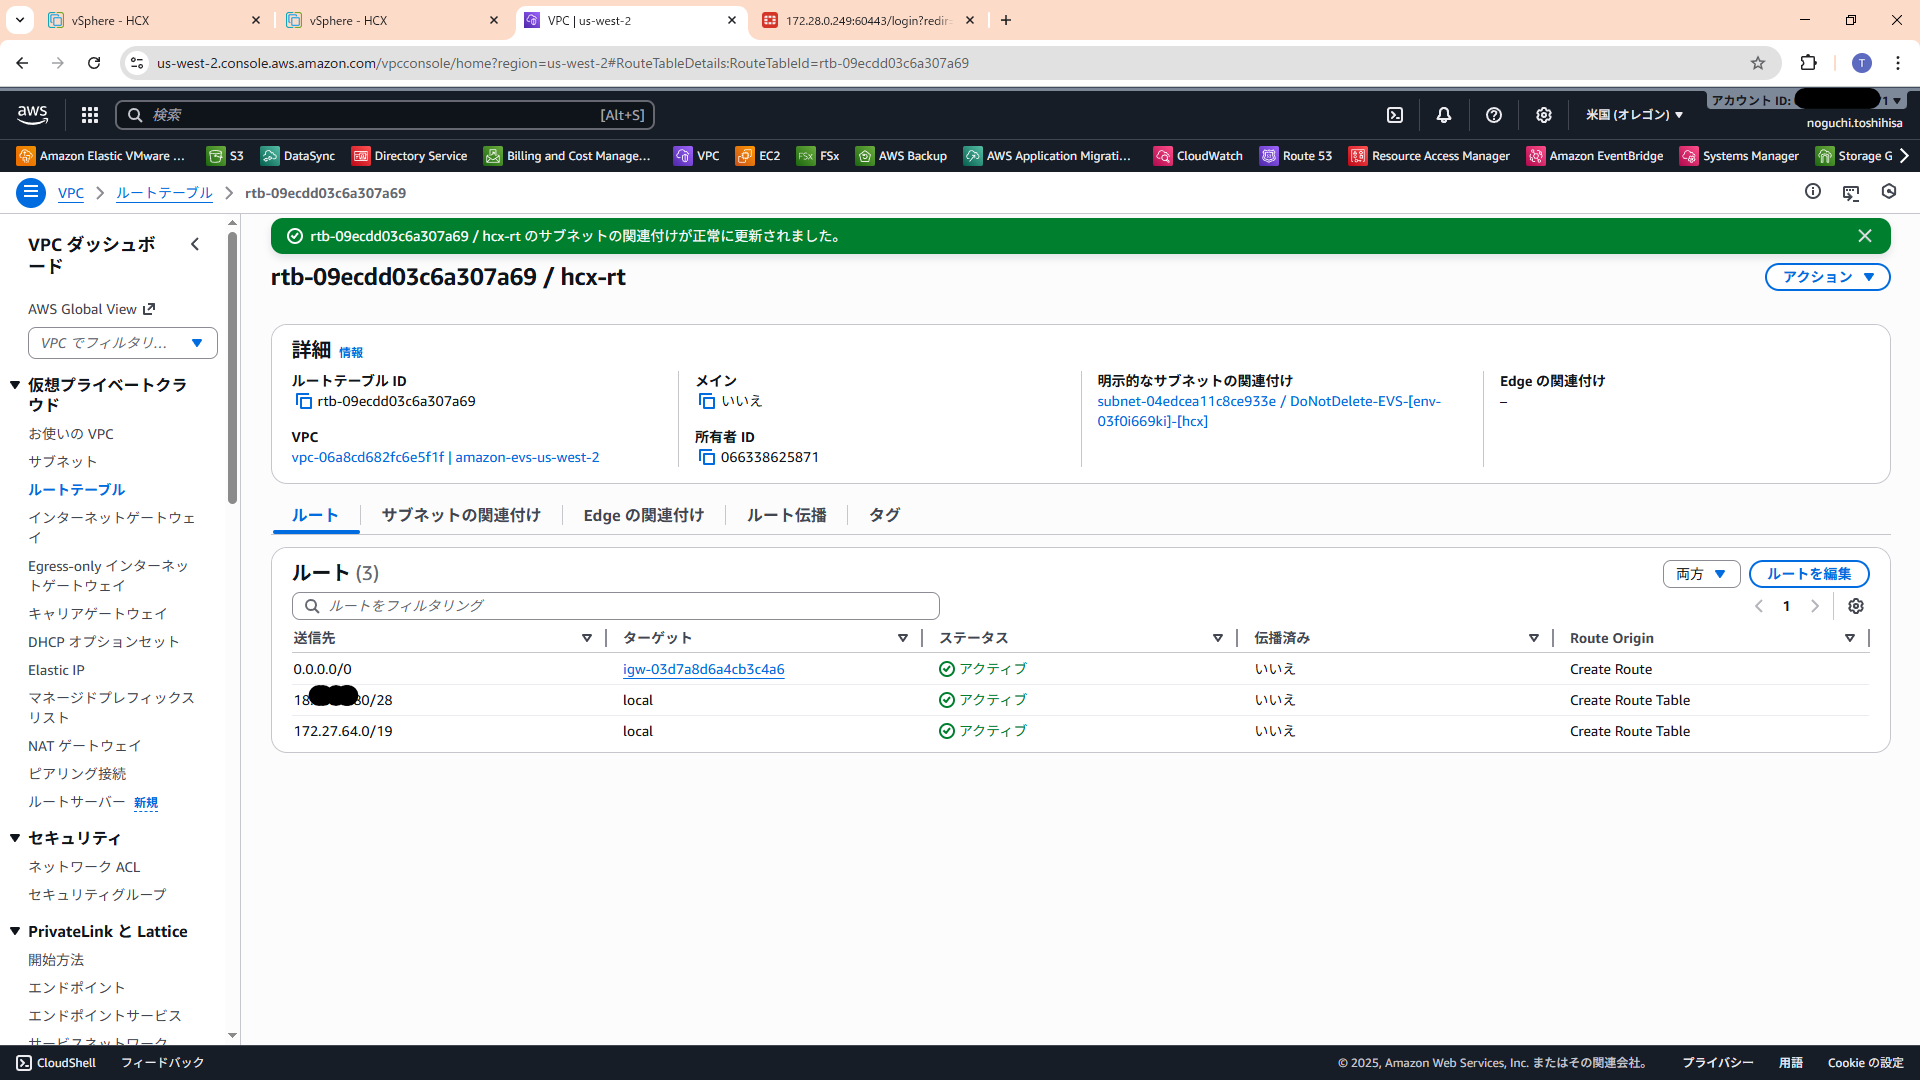The image size is (1920, 1080).
Task: Open the AWS CloudShell icon in the top bar
Action: [1395, 115]
